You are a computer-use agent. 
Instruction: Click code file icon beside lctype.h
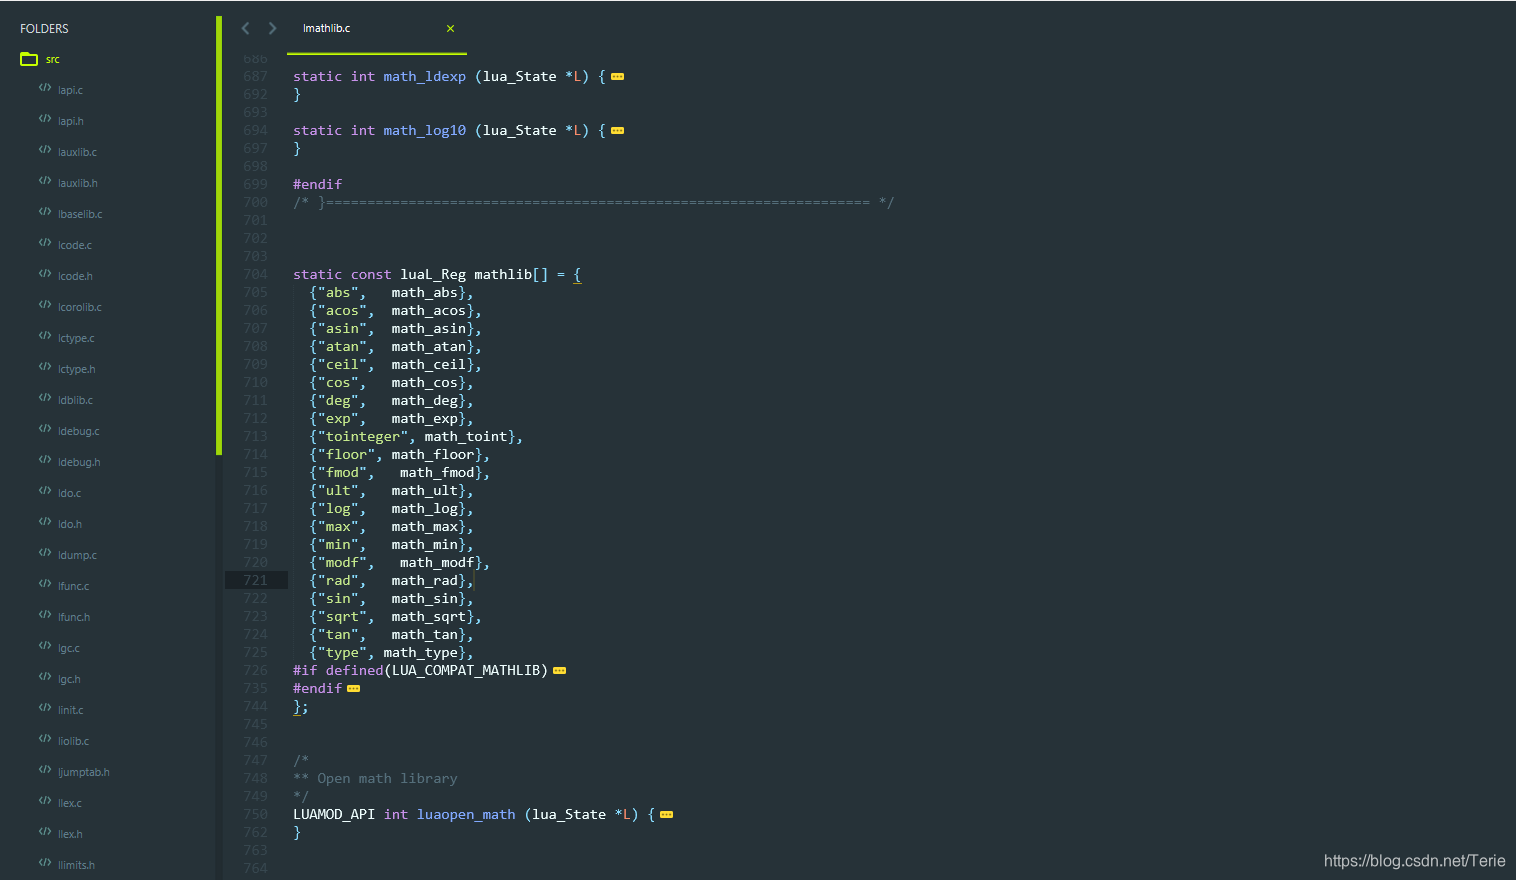tap(45, 367)
